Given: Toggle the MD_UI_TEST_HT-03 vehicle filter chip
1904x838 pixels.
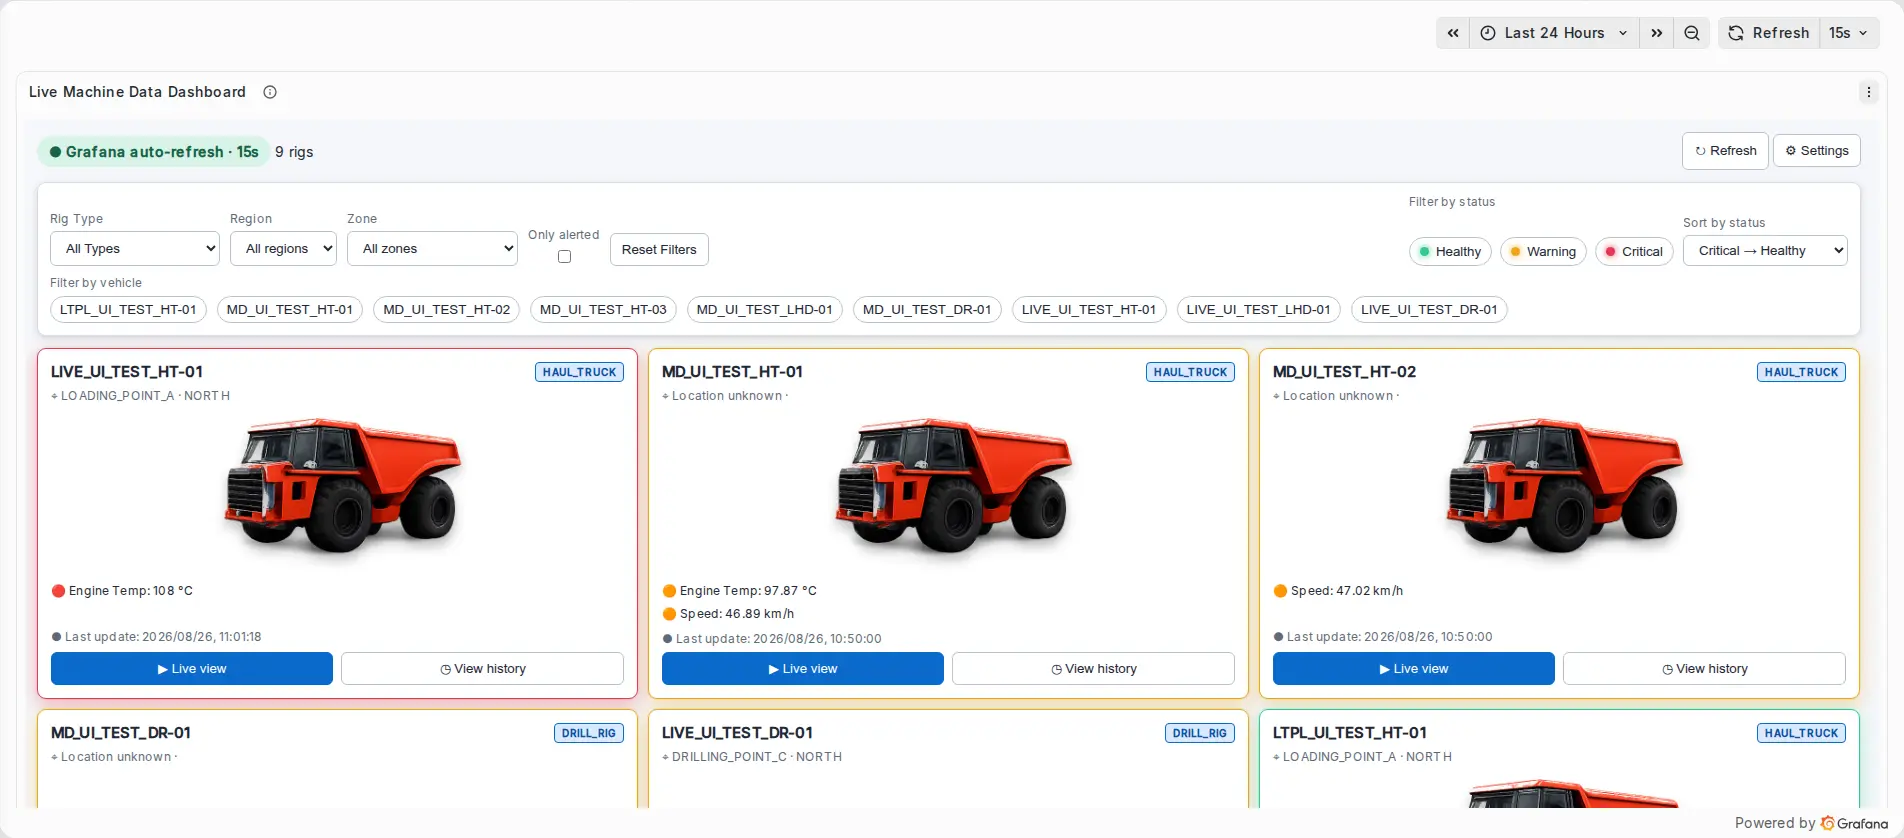Looking at the screenshot, I should click(x=603, y=310).
